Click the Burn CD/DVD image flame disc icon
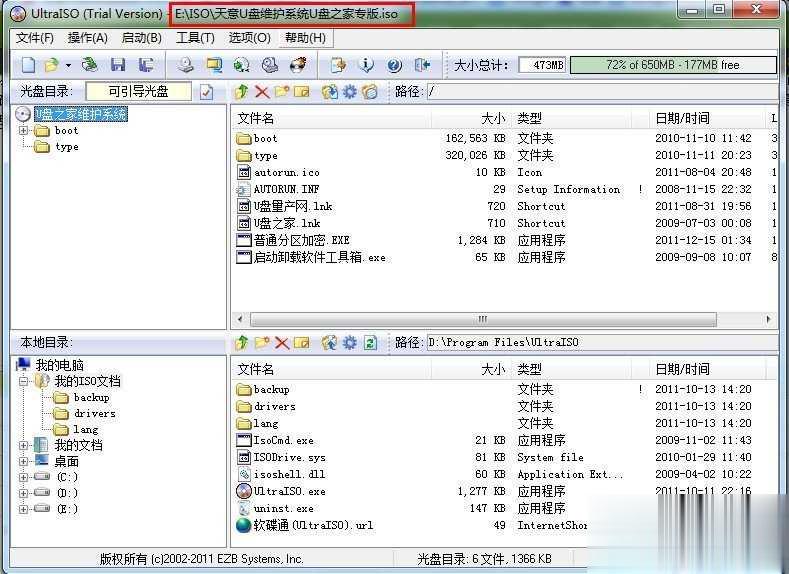This screenshot has height=574, width=789. click(298, 65)
